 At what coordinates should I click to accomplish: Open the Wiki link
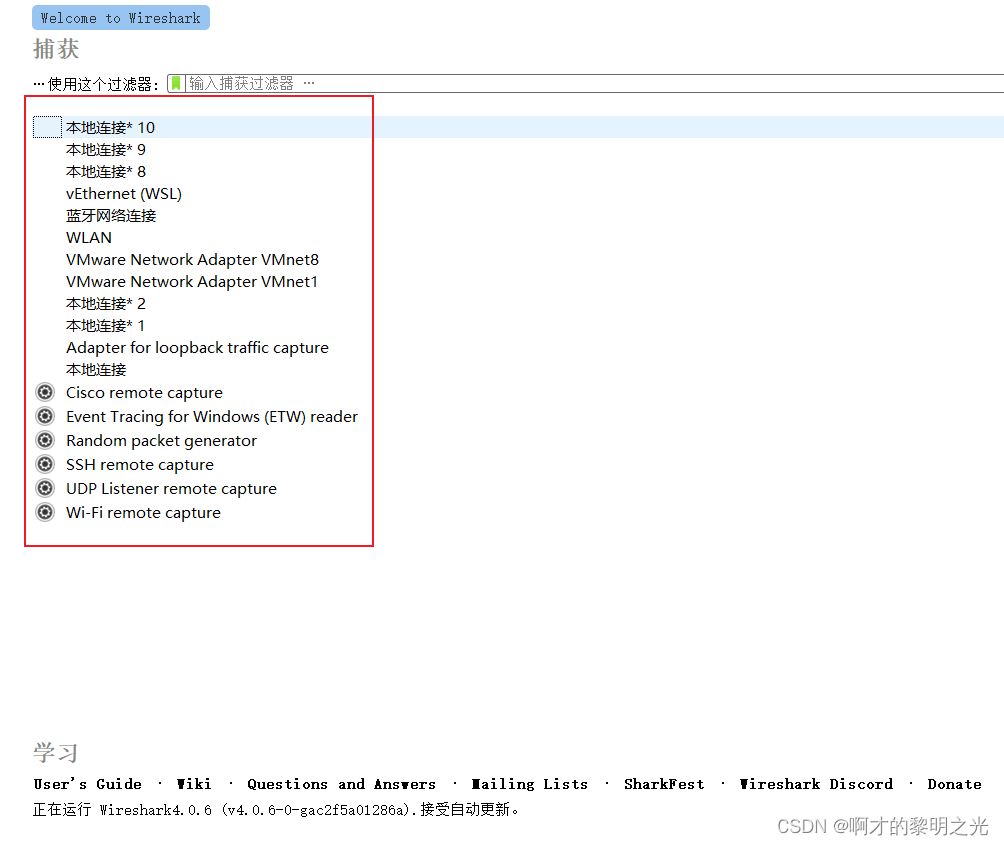(194, 784)
